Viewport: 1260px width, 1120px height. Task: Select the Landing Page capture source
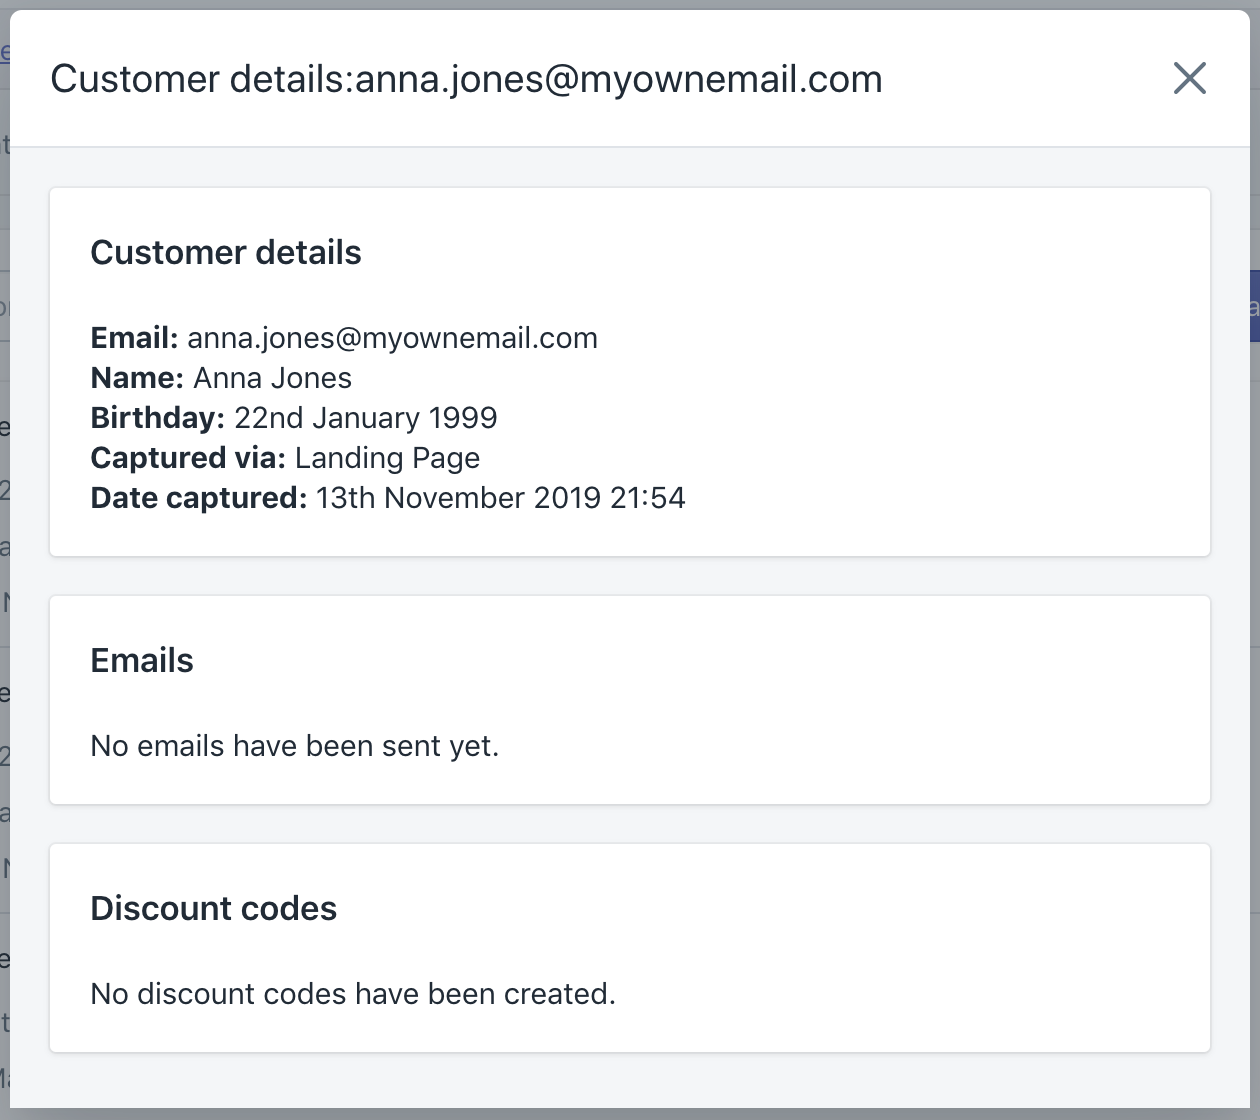(387, 458)
